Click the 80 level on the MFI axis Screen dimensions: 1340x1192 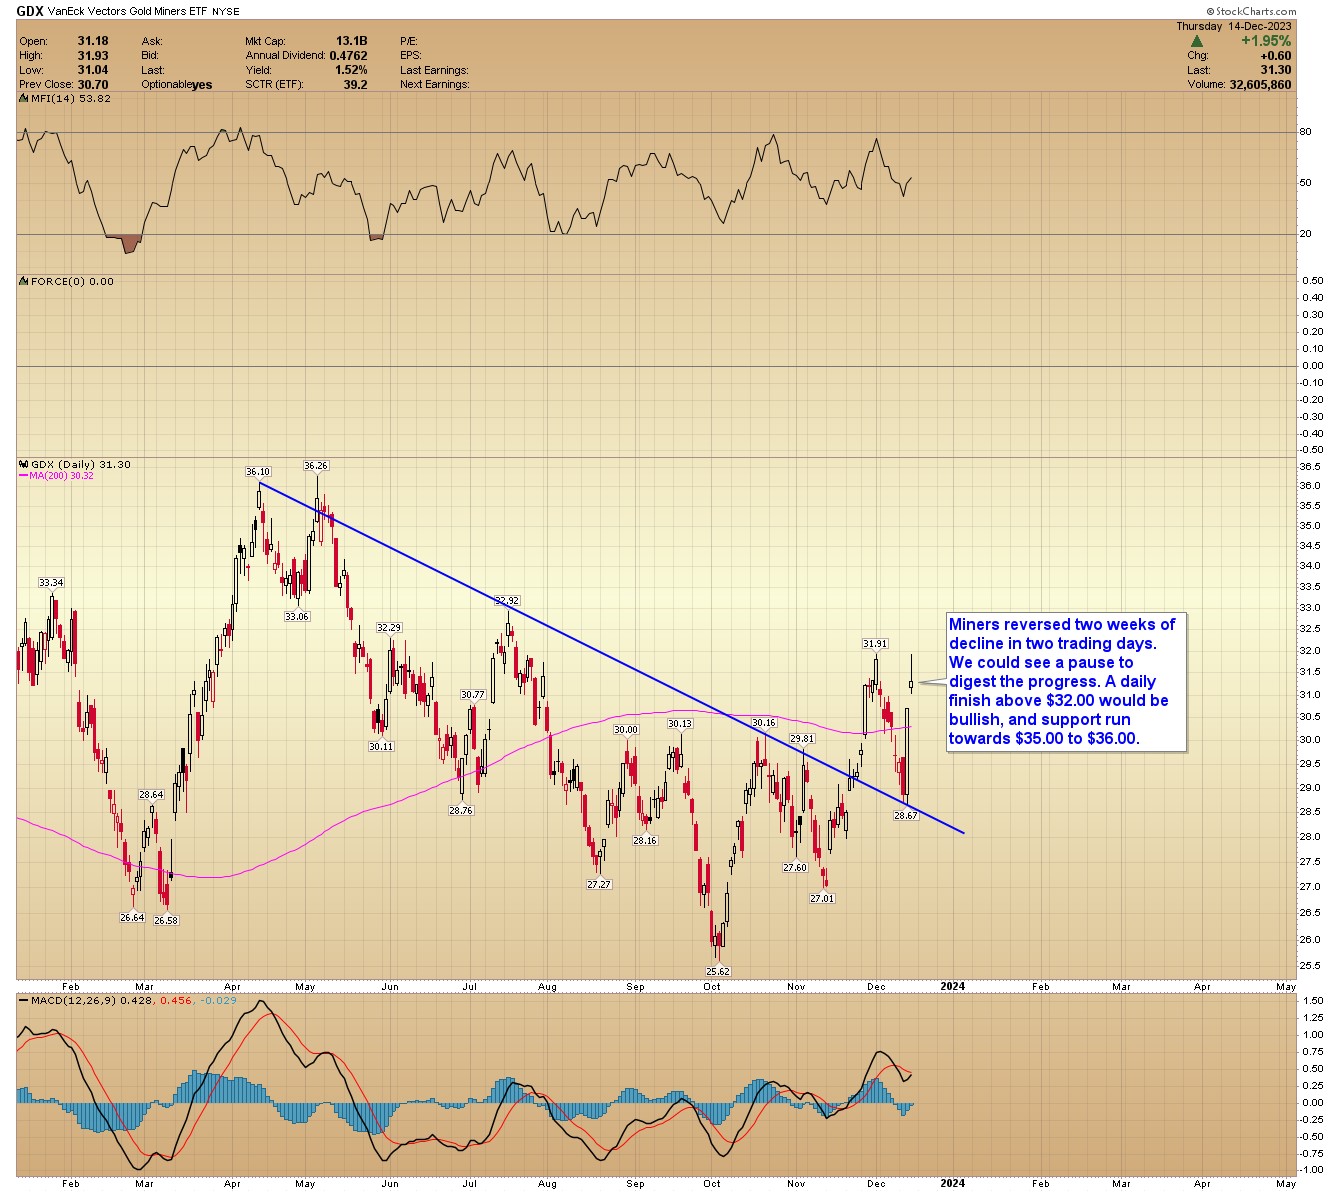click(x=1304, y=132)
